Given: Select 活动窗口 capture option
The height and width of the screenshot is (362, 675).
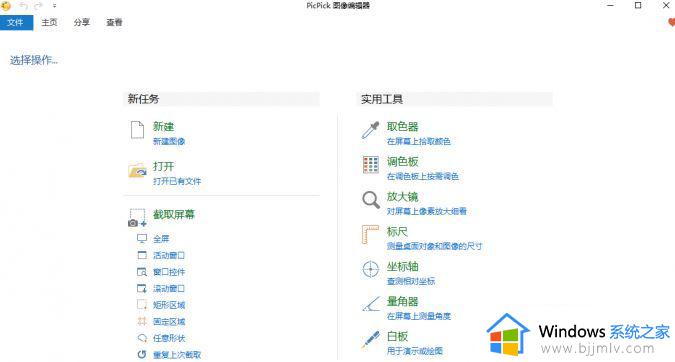Looking at the screenshot, I should pyautogui.click(x=169, y=255).
